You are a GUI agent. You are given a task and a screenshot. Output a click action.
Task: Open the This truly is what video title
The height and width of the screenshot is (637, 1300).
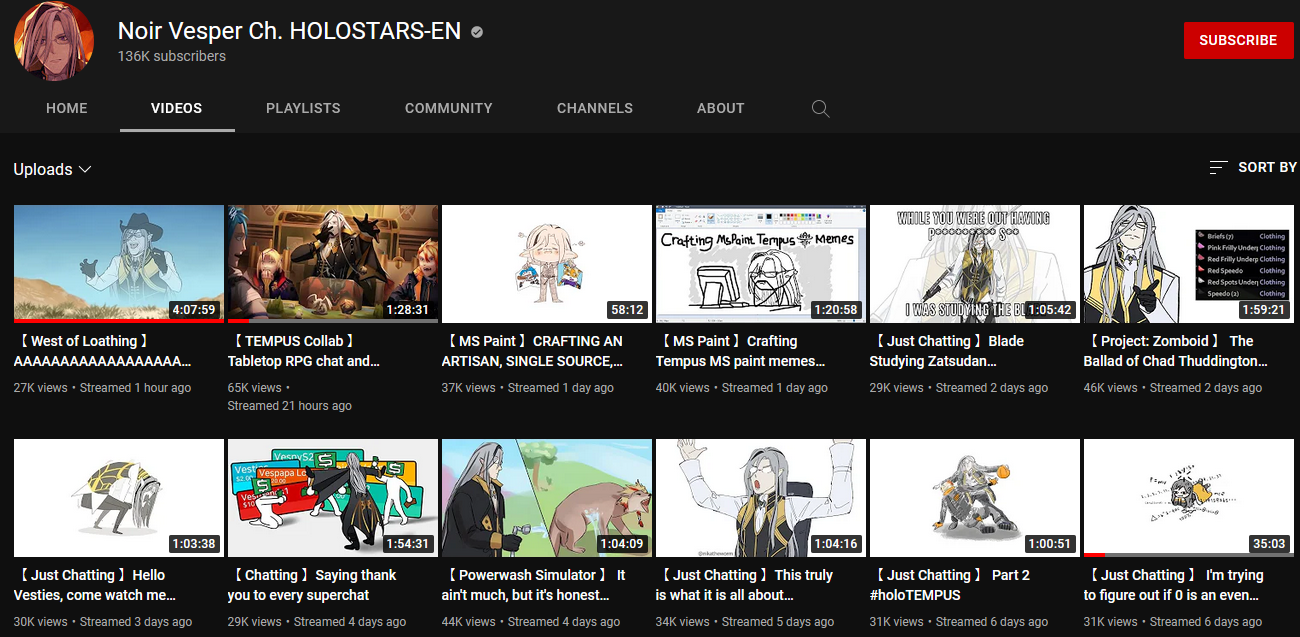(745, 585)
